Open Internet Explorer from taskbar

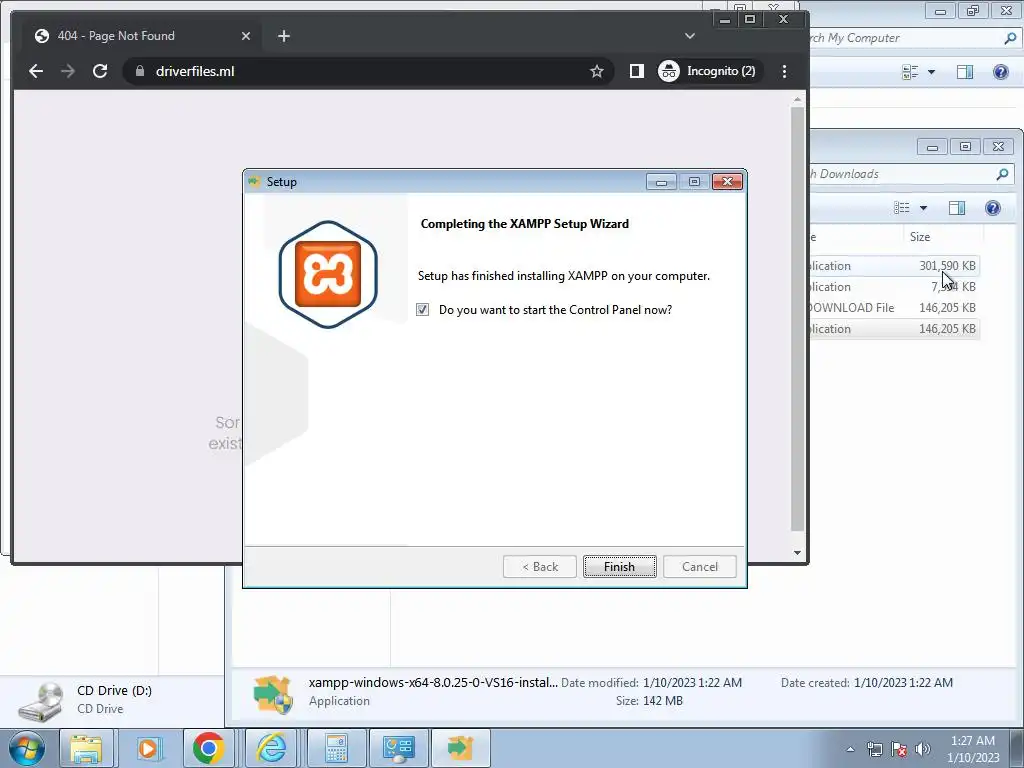pyautogui.click(x=271, y=748)
